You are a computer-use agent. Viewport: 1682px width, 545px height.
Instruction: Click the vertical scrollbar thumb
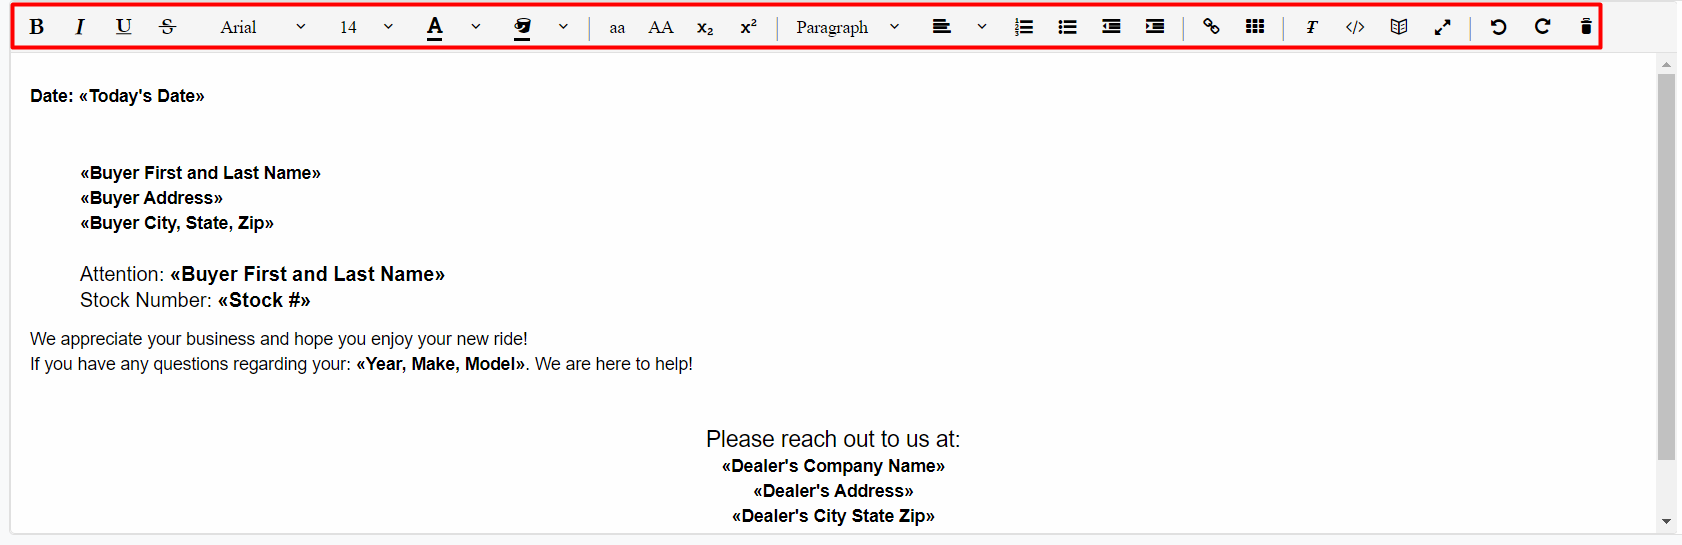pyautogui.click(x=1666, y=267)
